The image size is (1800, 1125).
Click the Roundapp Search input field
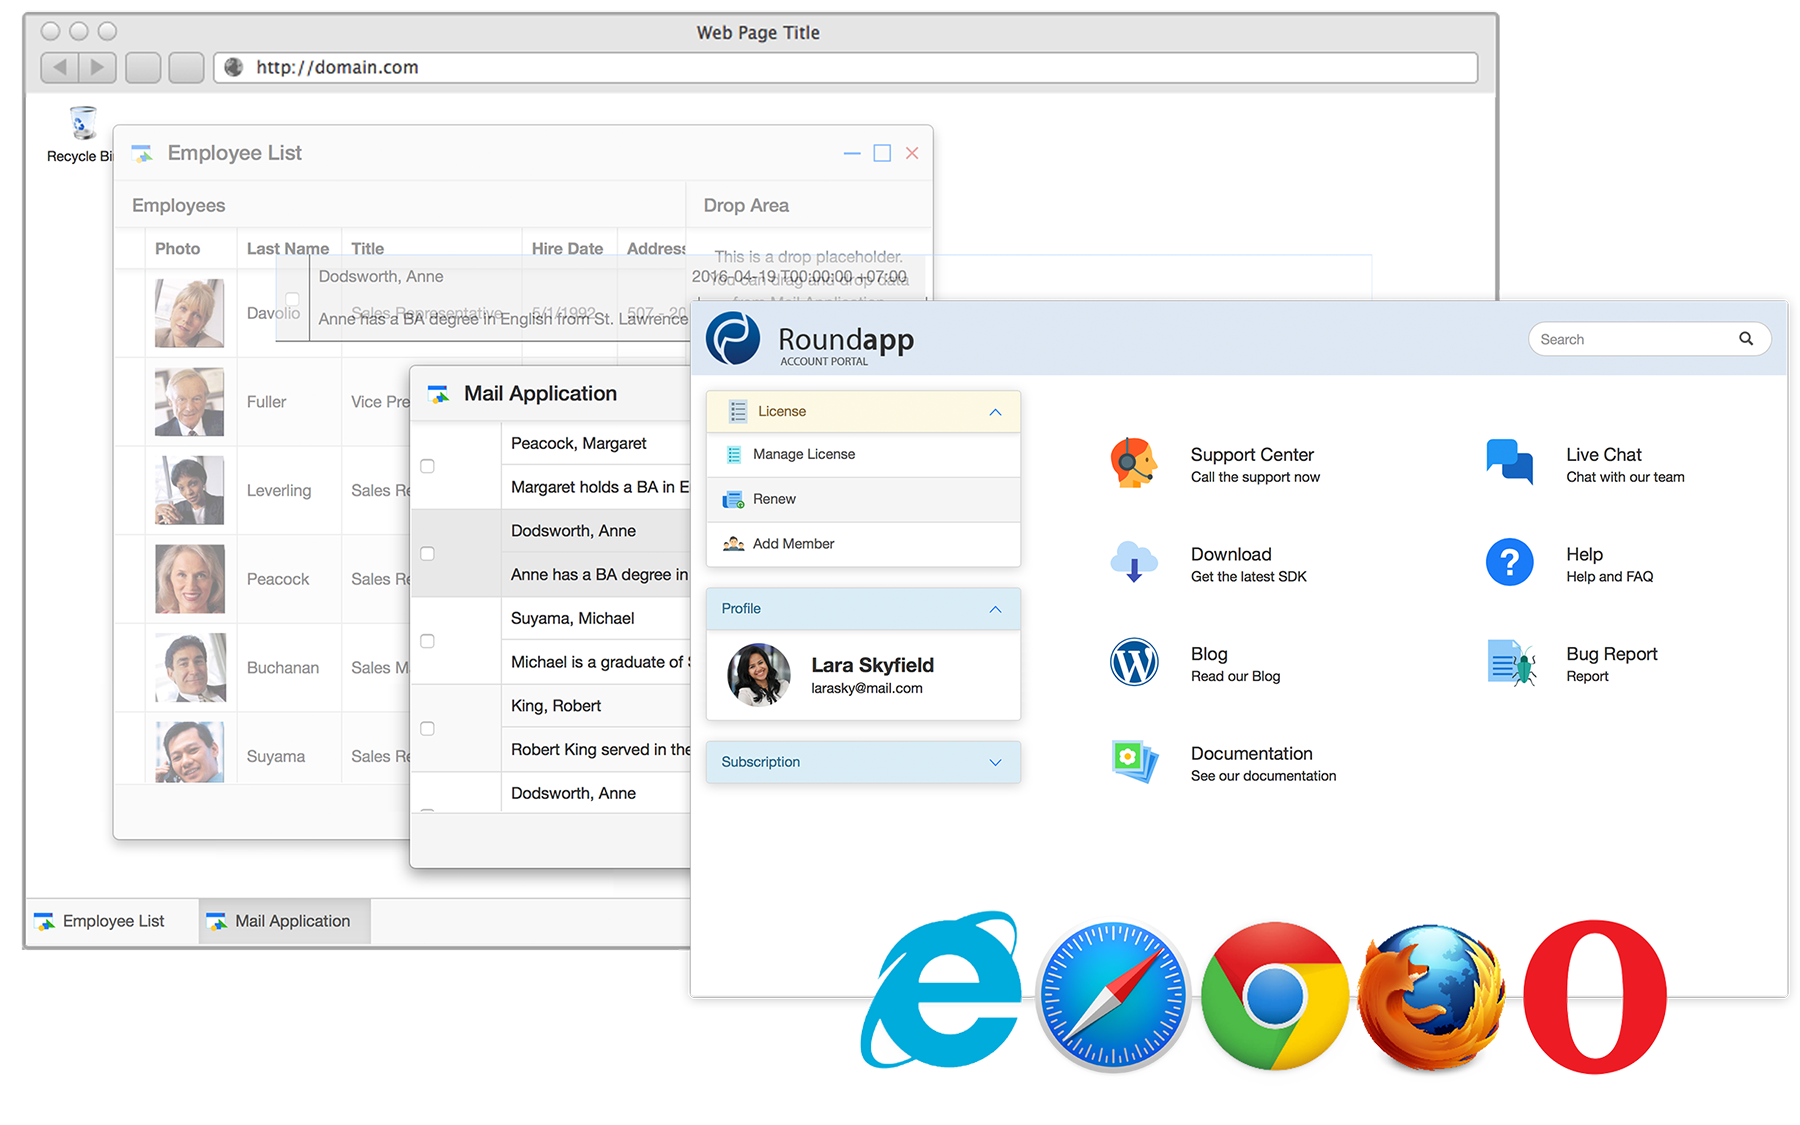(x=1649, y=339)
